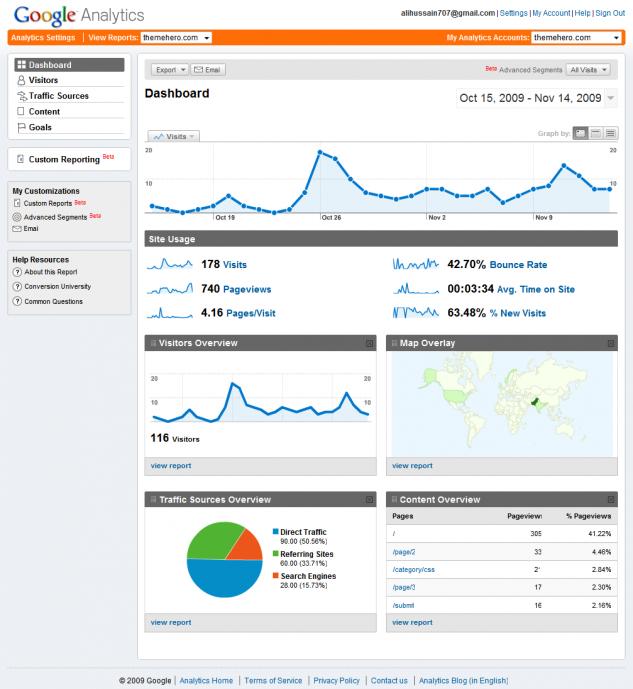Click the Custom Reporting document icon

tap(21, 159)
